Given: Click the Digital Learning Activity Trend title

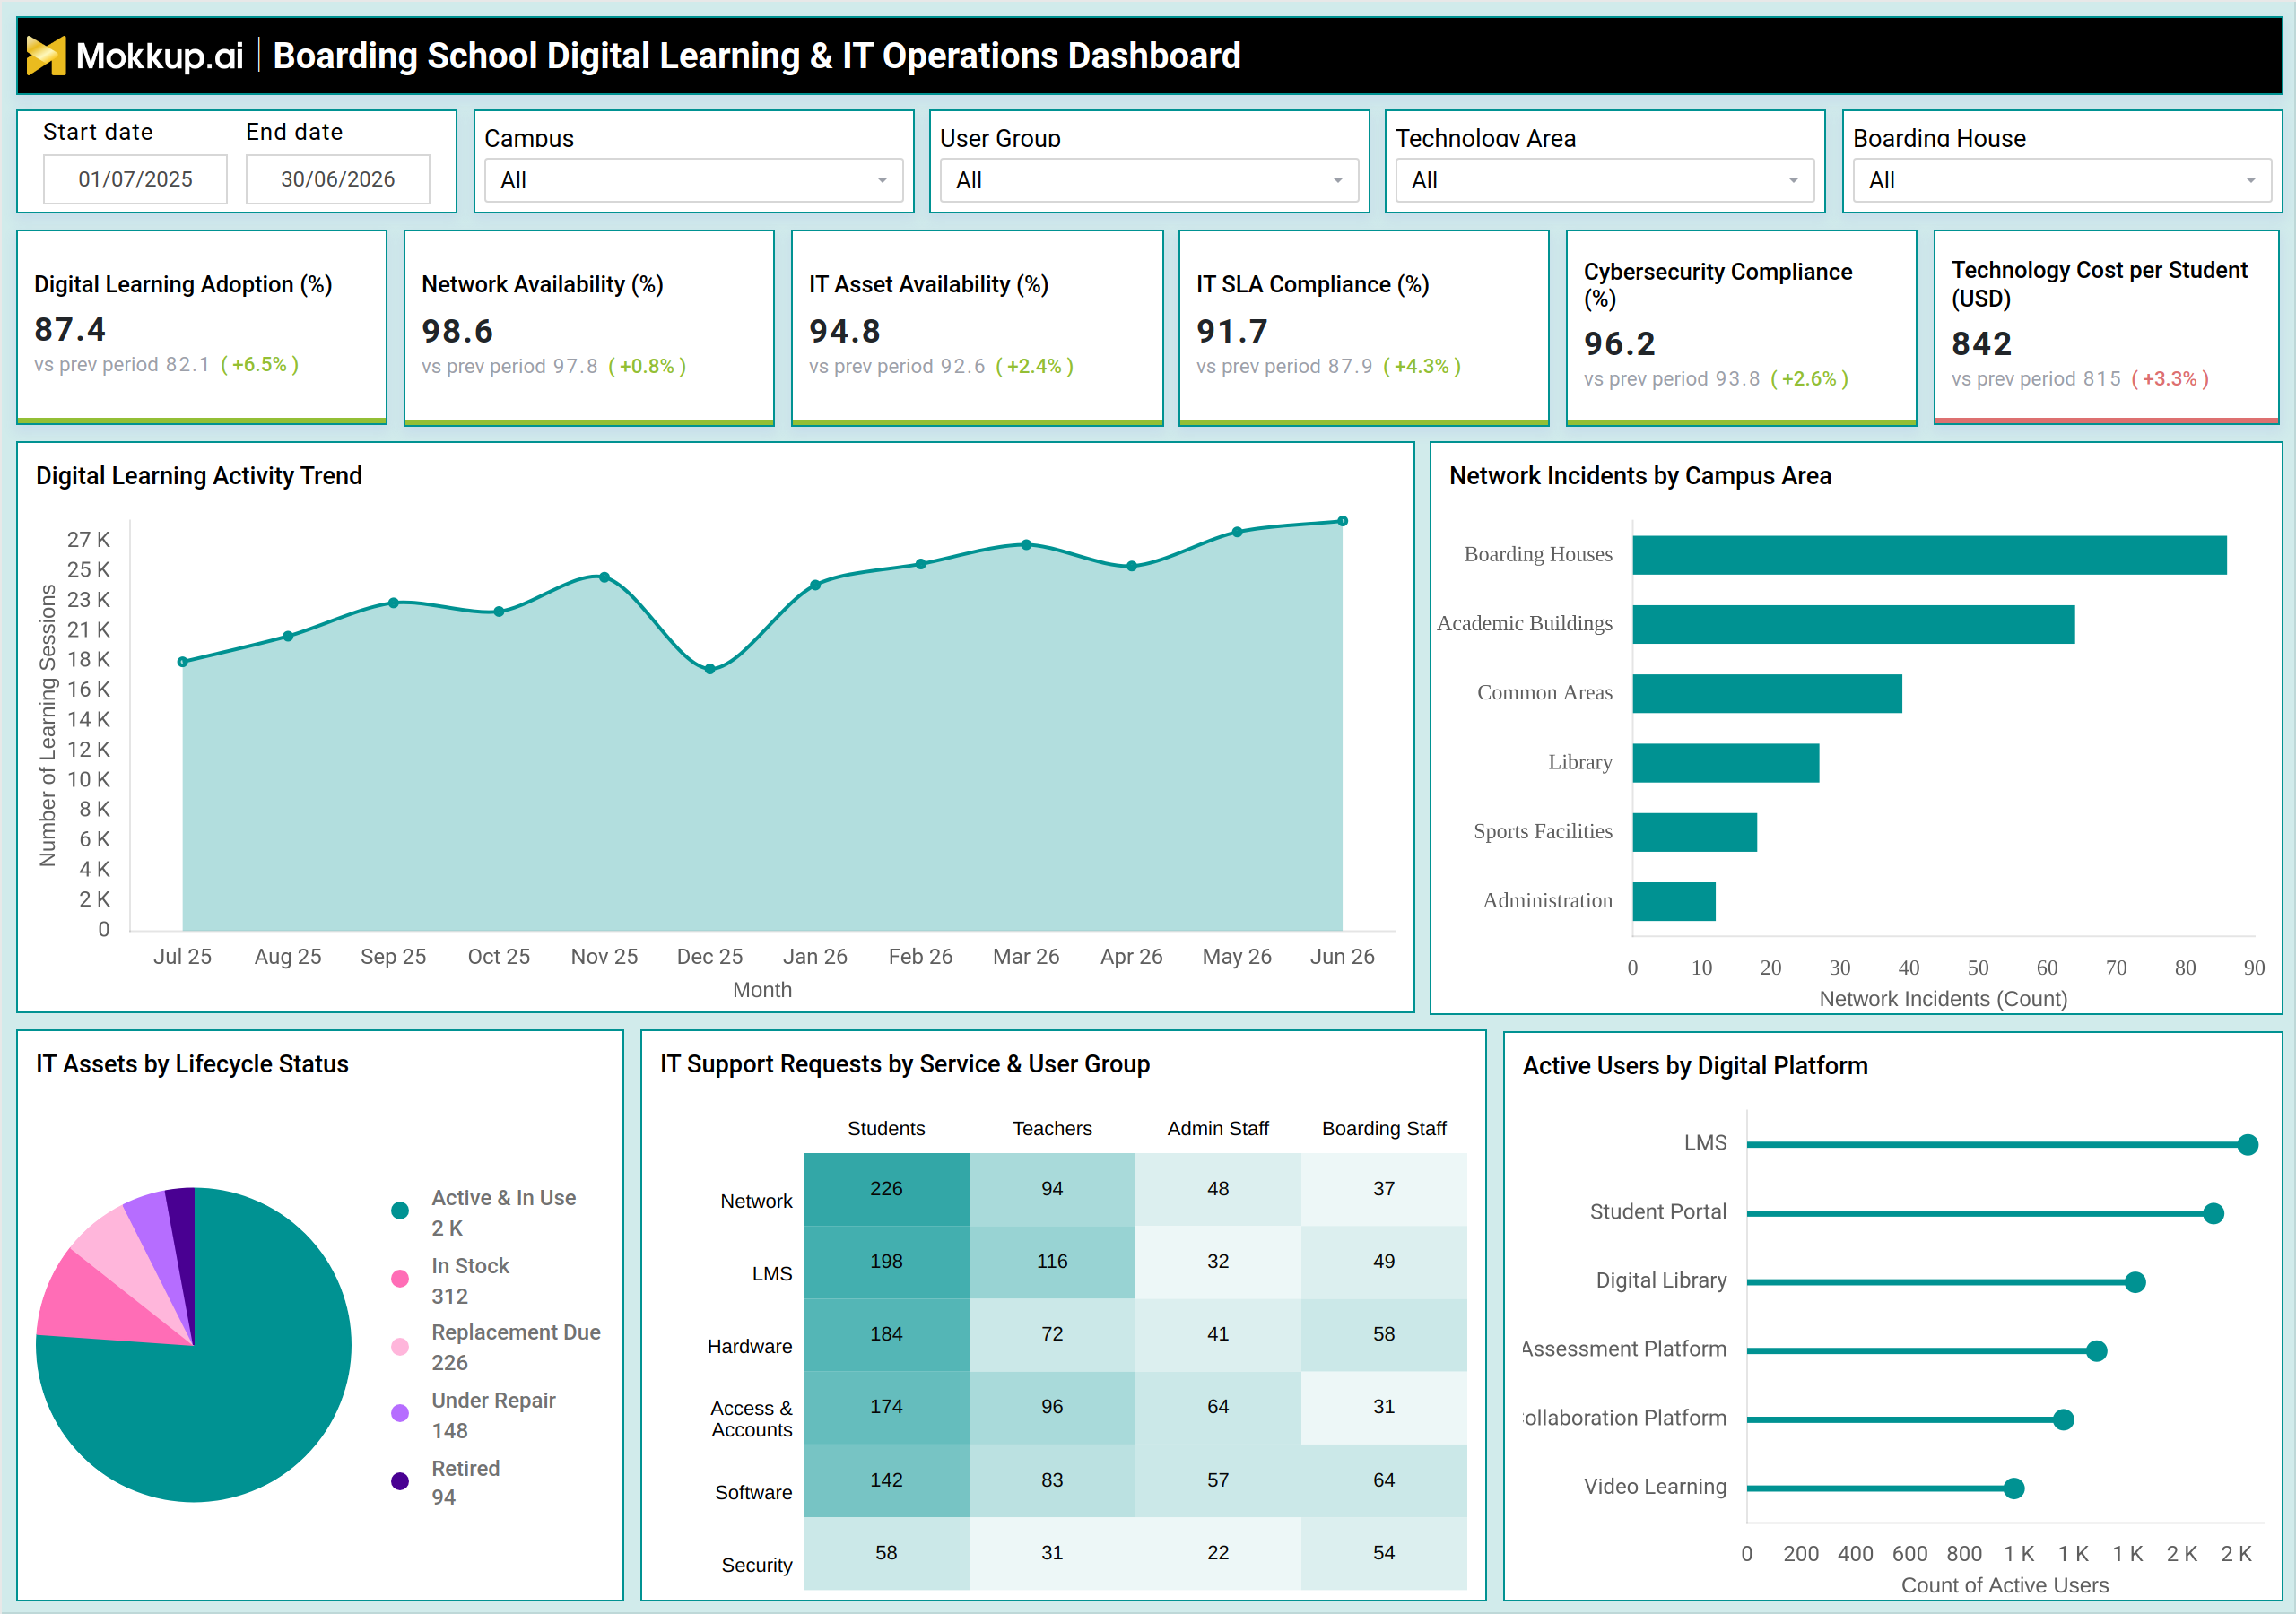Looking at the screenshot, I should pos(199,476).
